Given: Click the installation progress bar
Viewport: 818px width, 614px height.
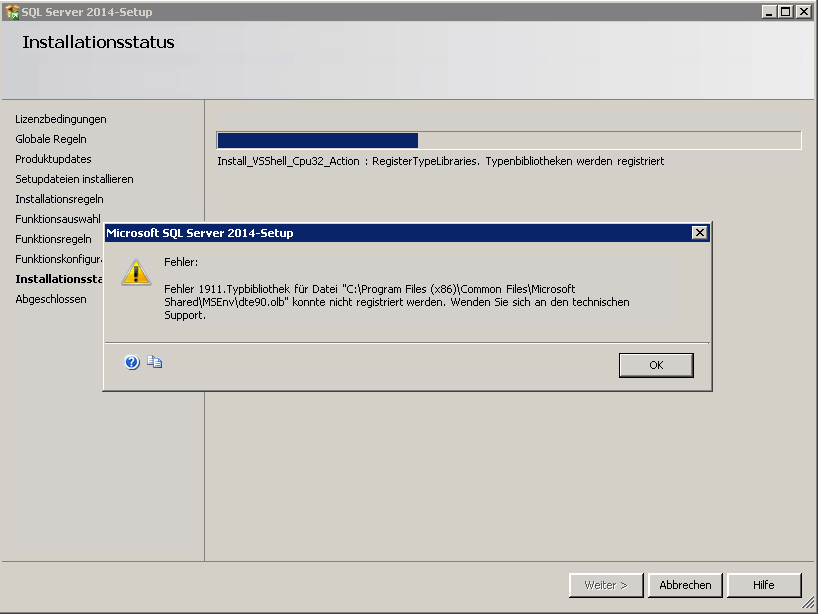Looking at the screenshot, I should coord(509,140).
